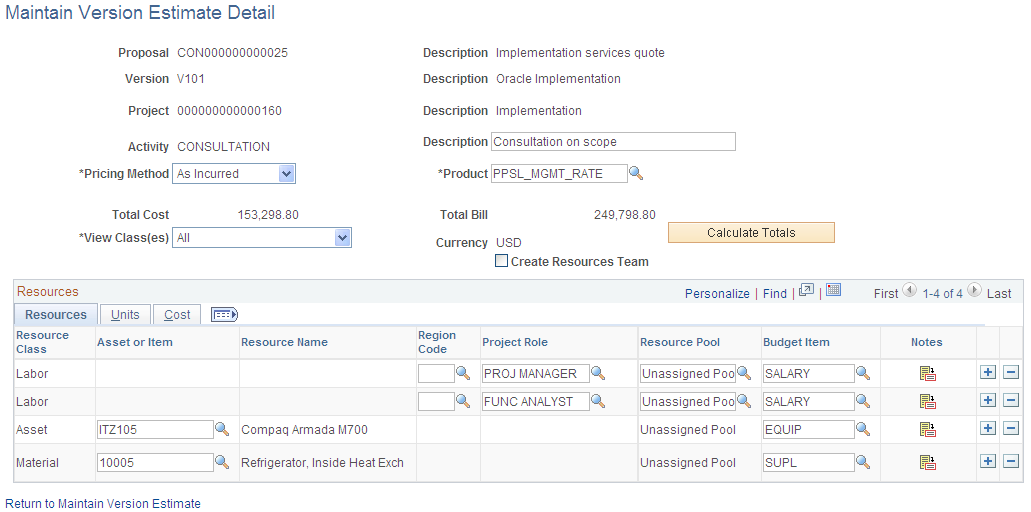Image resolution: width=1031 pixels, height=512 pixels.
Task: Open Notes for Compaq Armada M700 row
Action: (928, 430)
